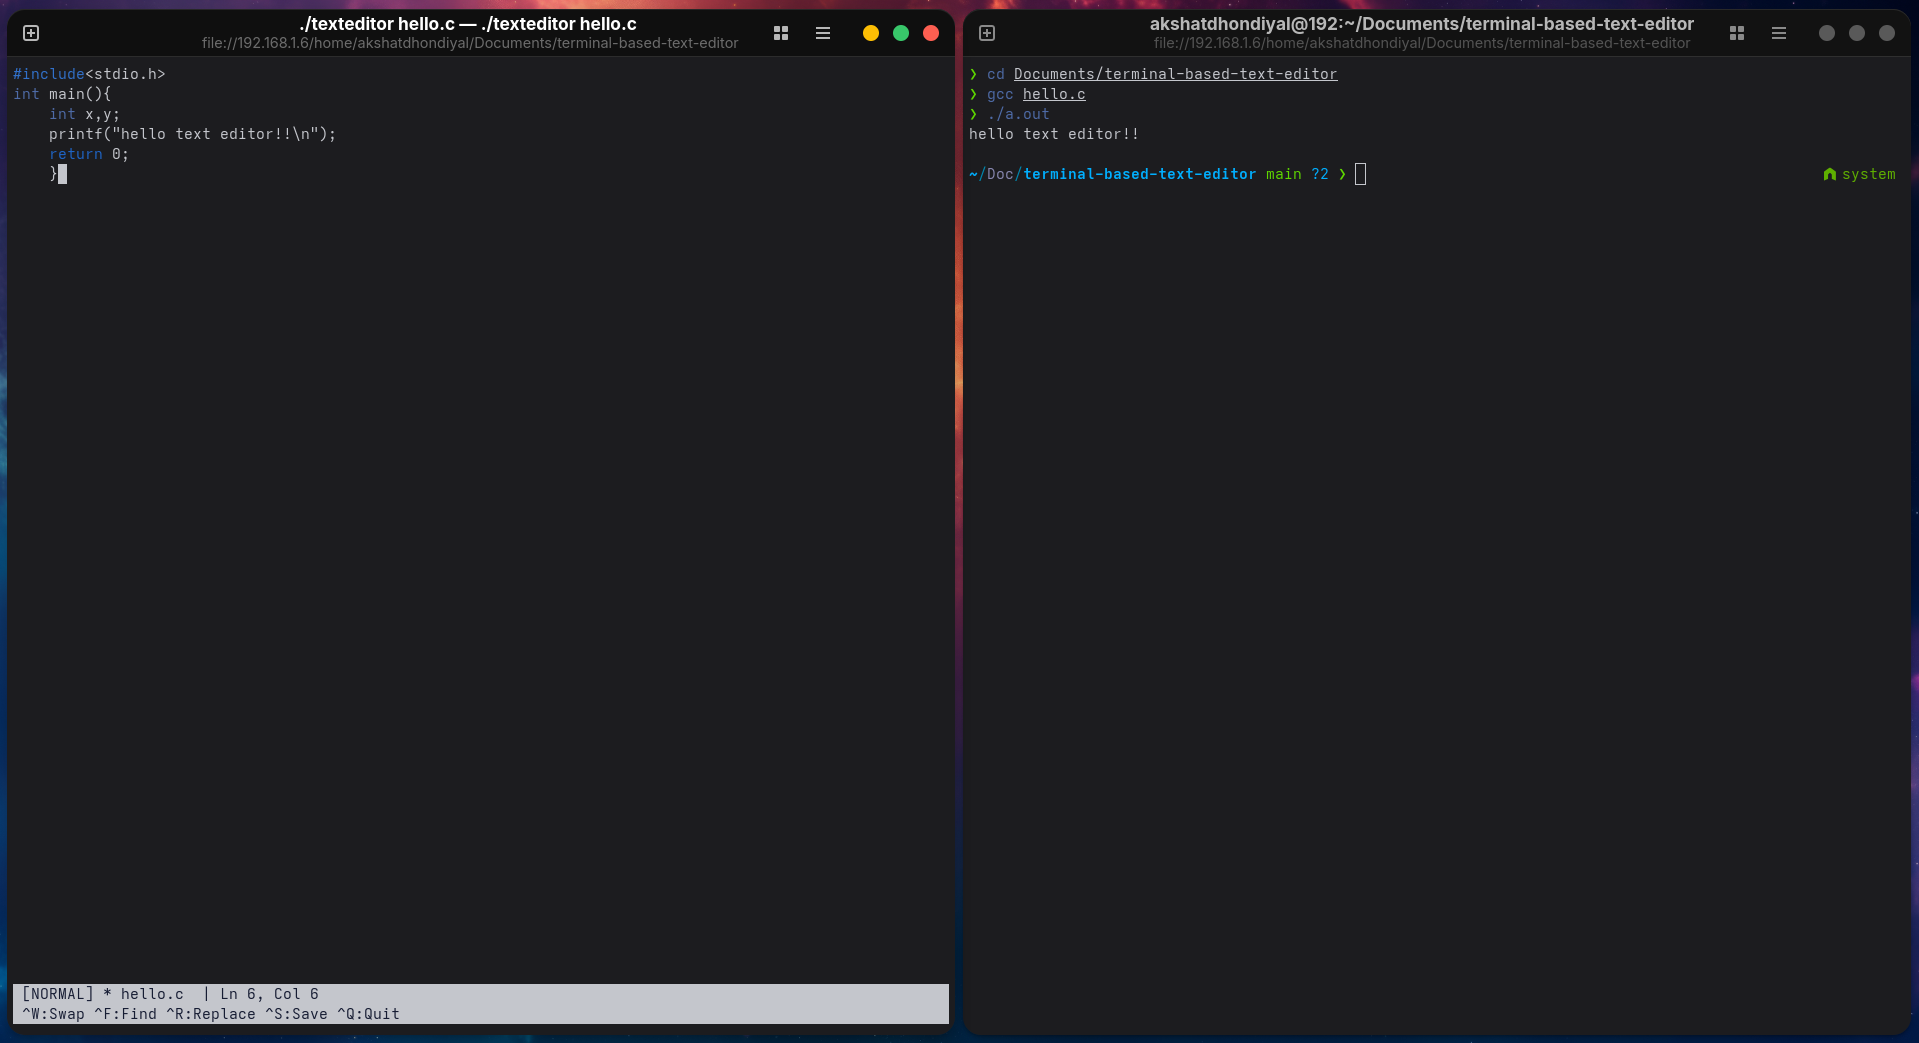Close the texteditor window with red button
This screenshot has width=1919, height=1043.
[x=931, y=33]
